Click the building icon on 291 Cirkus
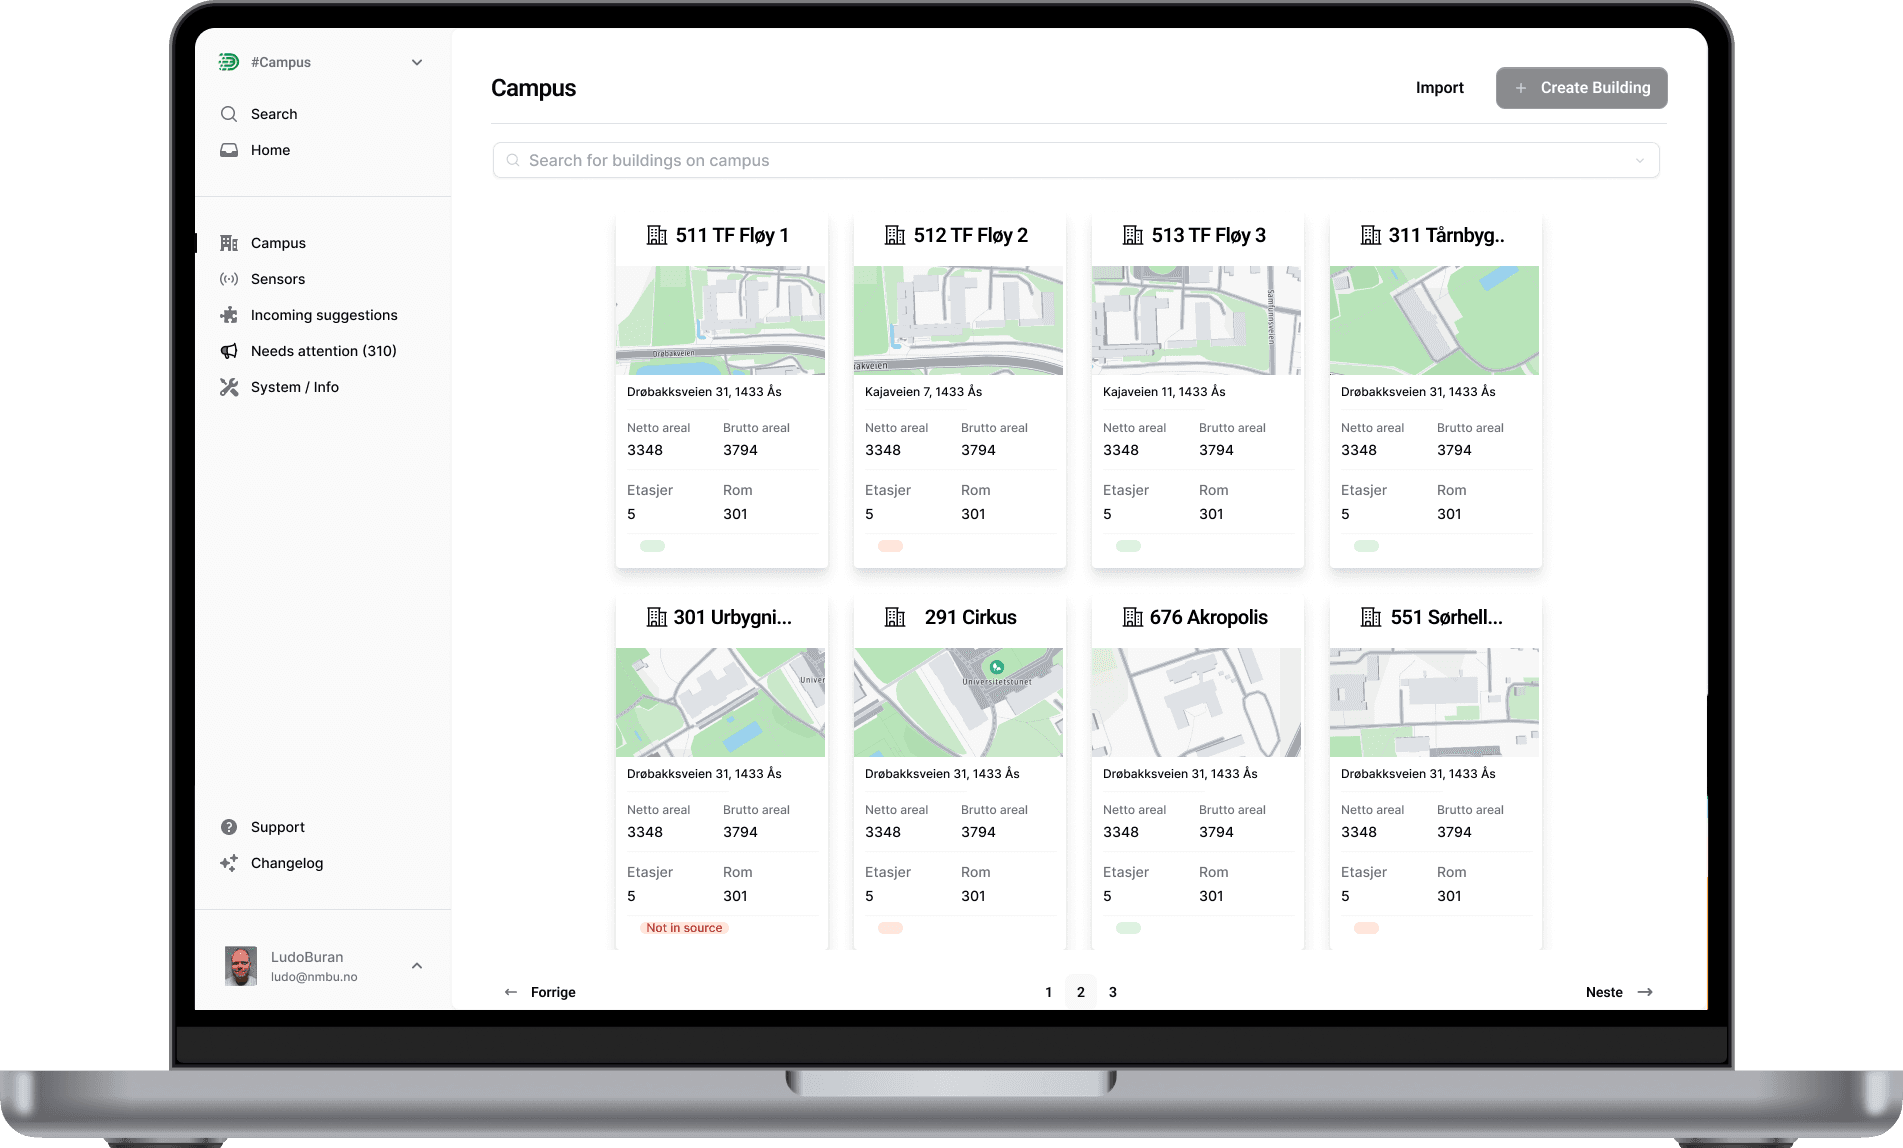Image resolution: width=1903 pixels, height=1148 pixels. coord(895,617)
